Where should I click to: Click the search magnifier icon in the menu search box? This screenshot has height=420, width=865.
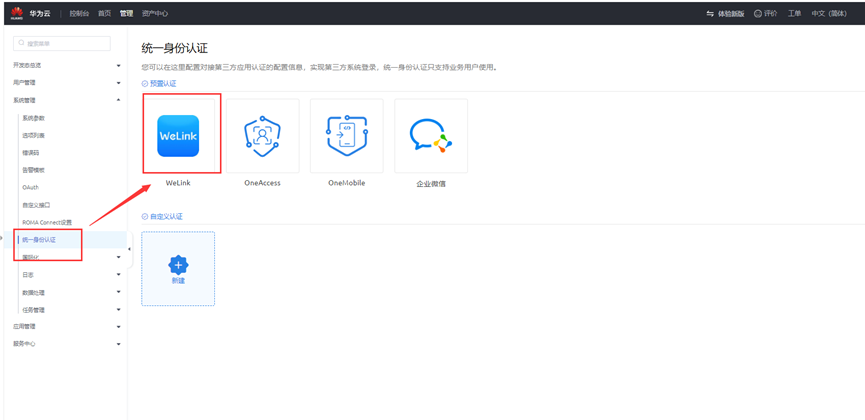(x=22, y=43)
